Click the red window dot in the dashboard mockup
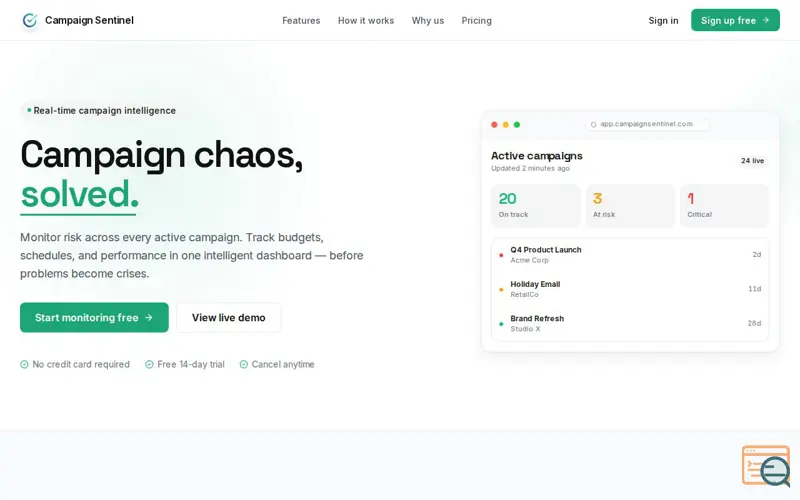Viewport: 800px width, 500px height. click(x=494, y=124)
